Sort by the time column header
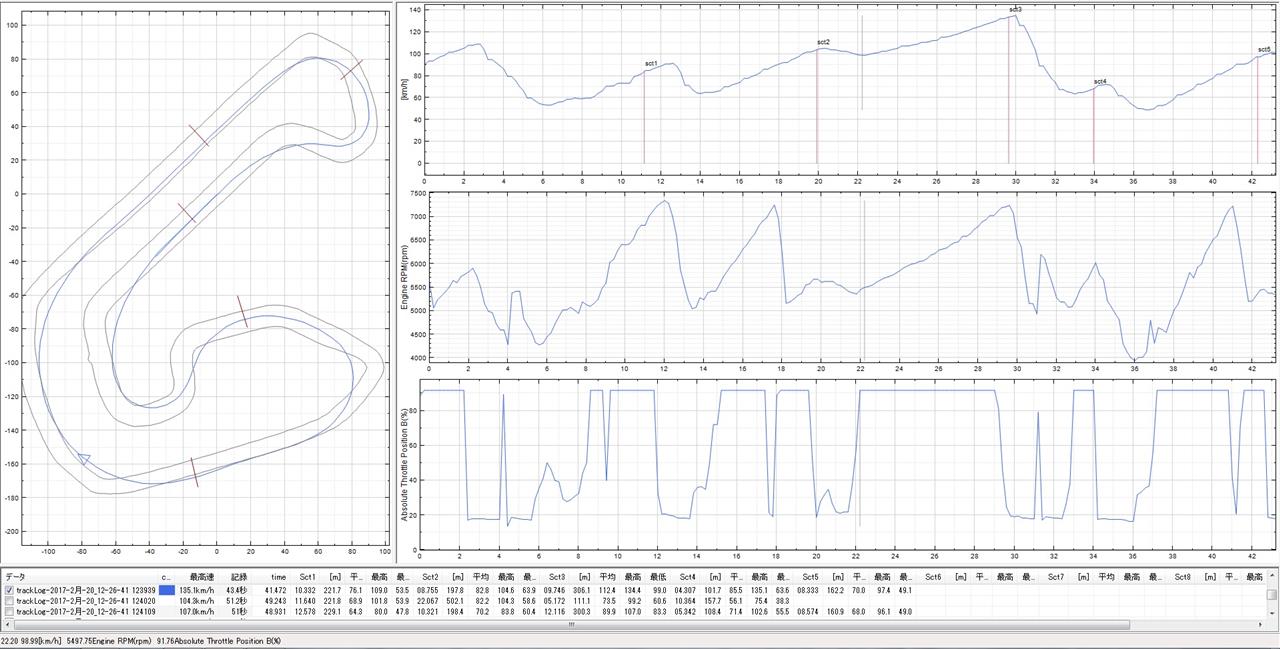The width and height of the screenshot is (1280, 649). 278,577
